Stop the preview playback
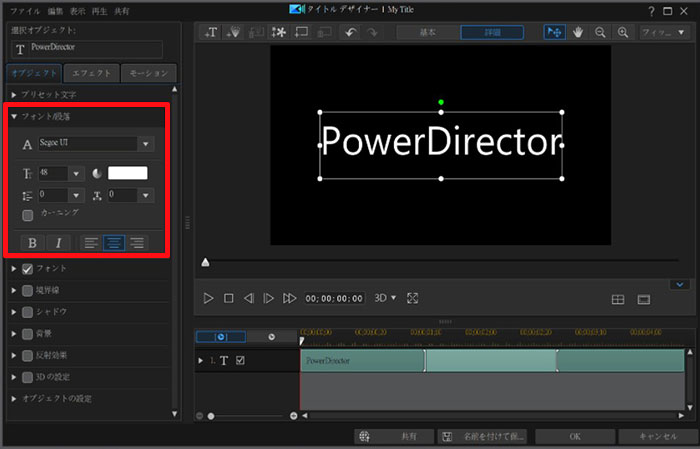700x449 pixels. pyautogui.click(x=229, y=298)
